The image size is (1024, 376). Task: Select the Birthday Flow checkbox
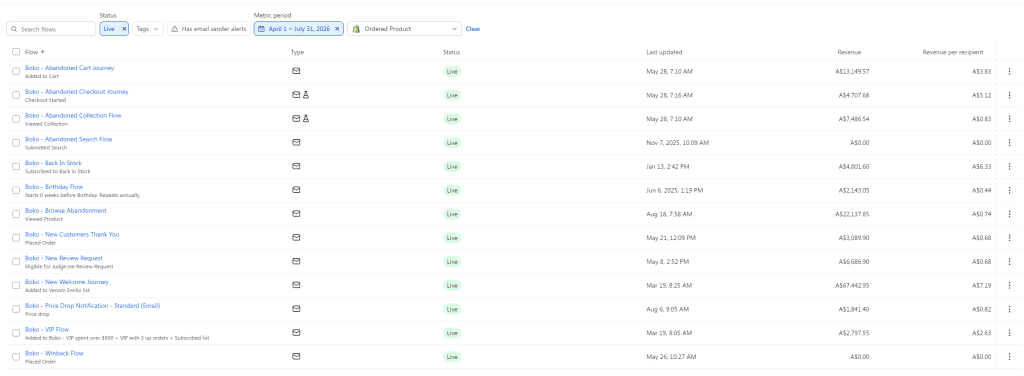pos(16,191)
